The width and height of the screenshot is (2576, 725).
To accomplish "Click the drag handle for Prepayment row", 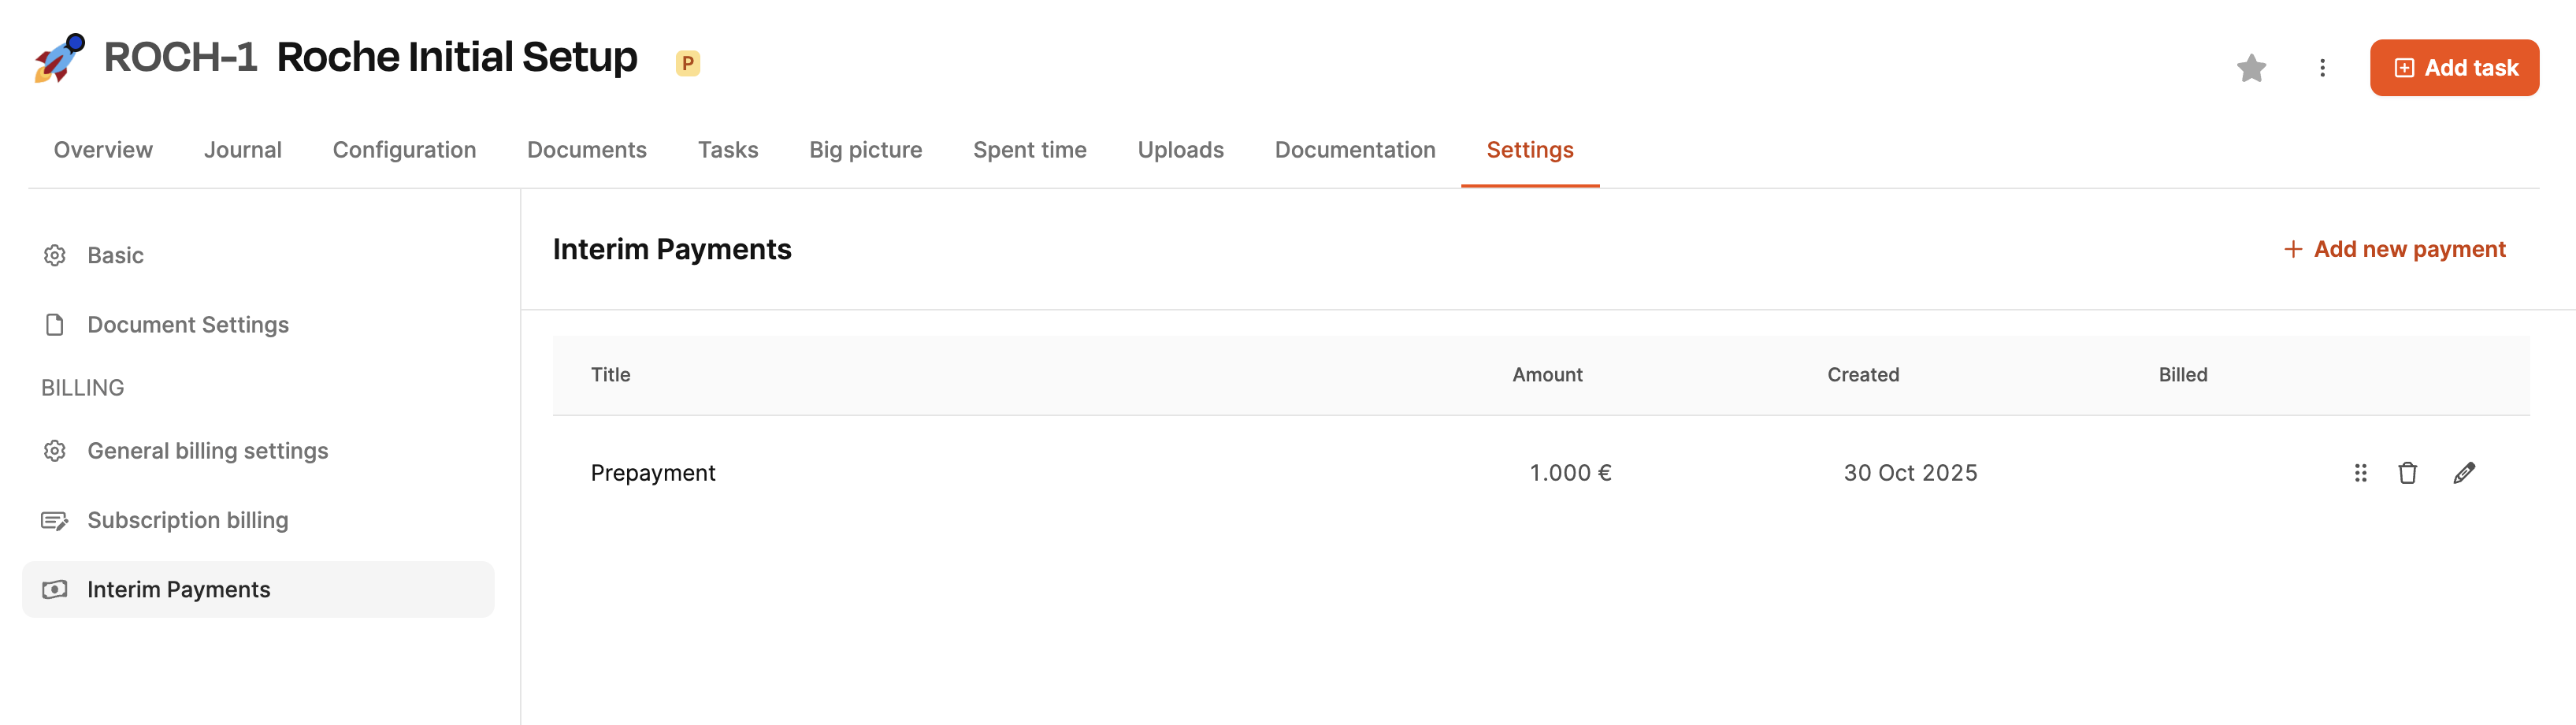I will coord(2360,473).
